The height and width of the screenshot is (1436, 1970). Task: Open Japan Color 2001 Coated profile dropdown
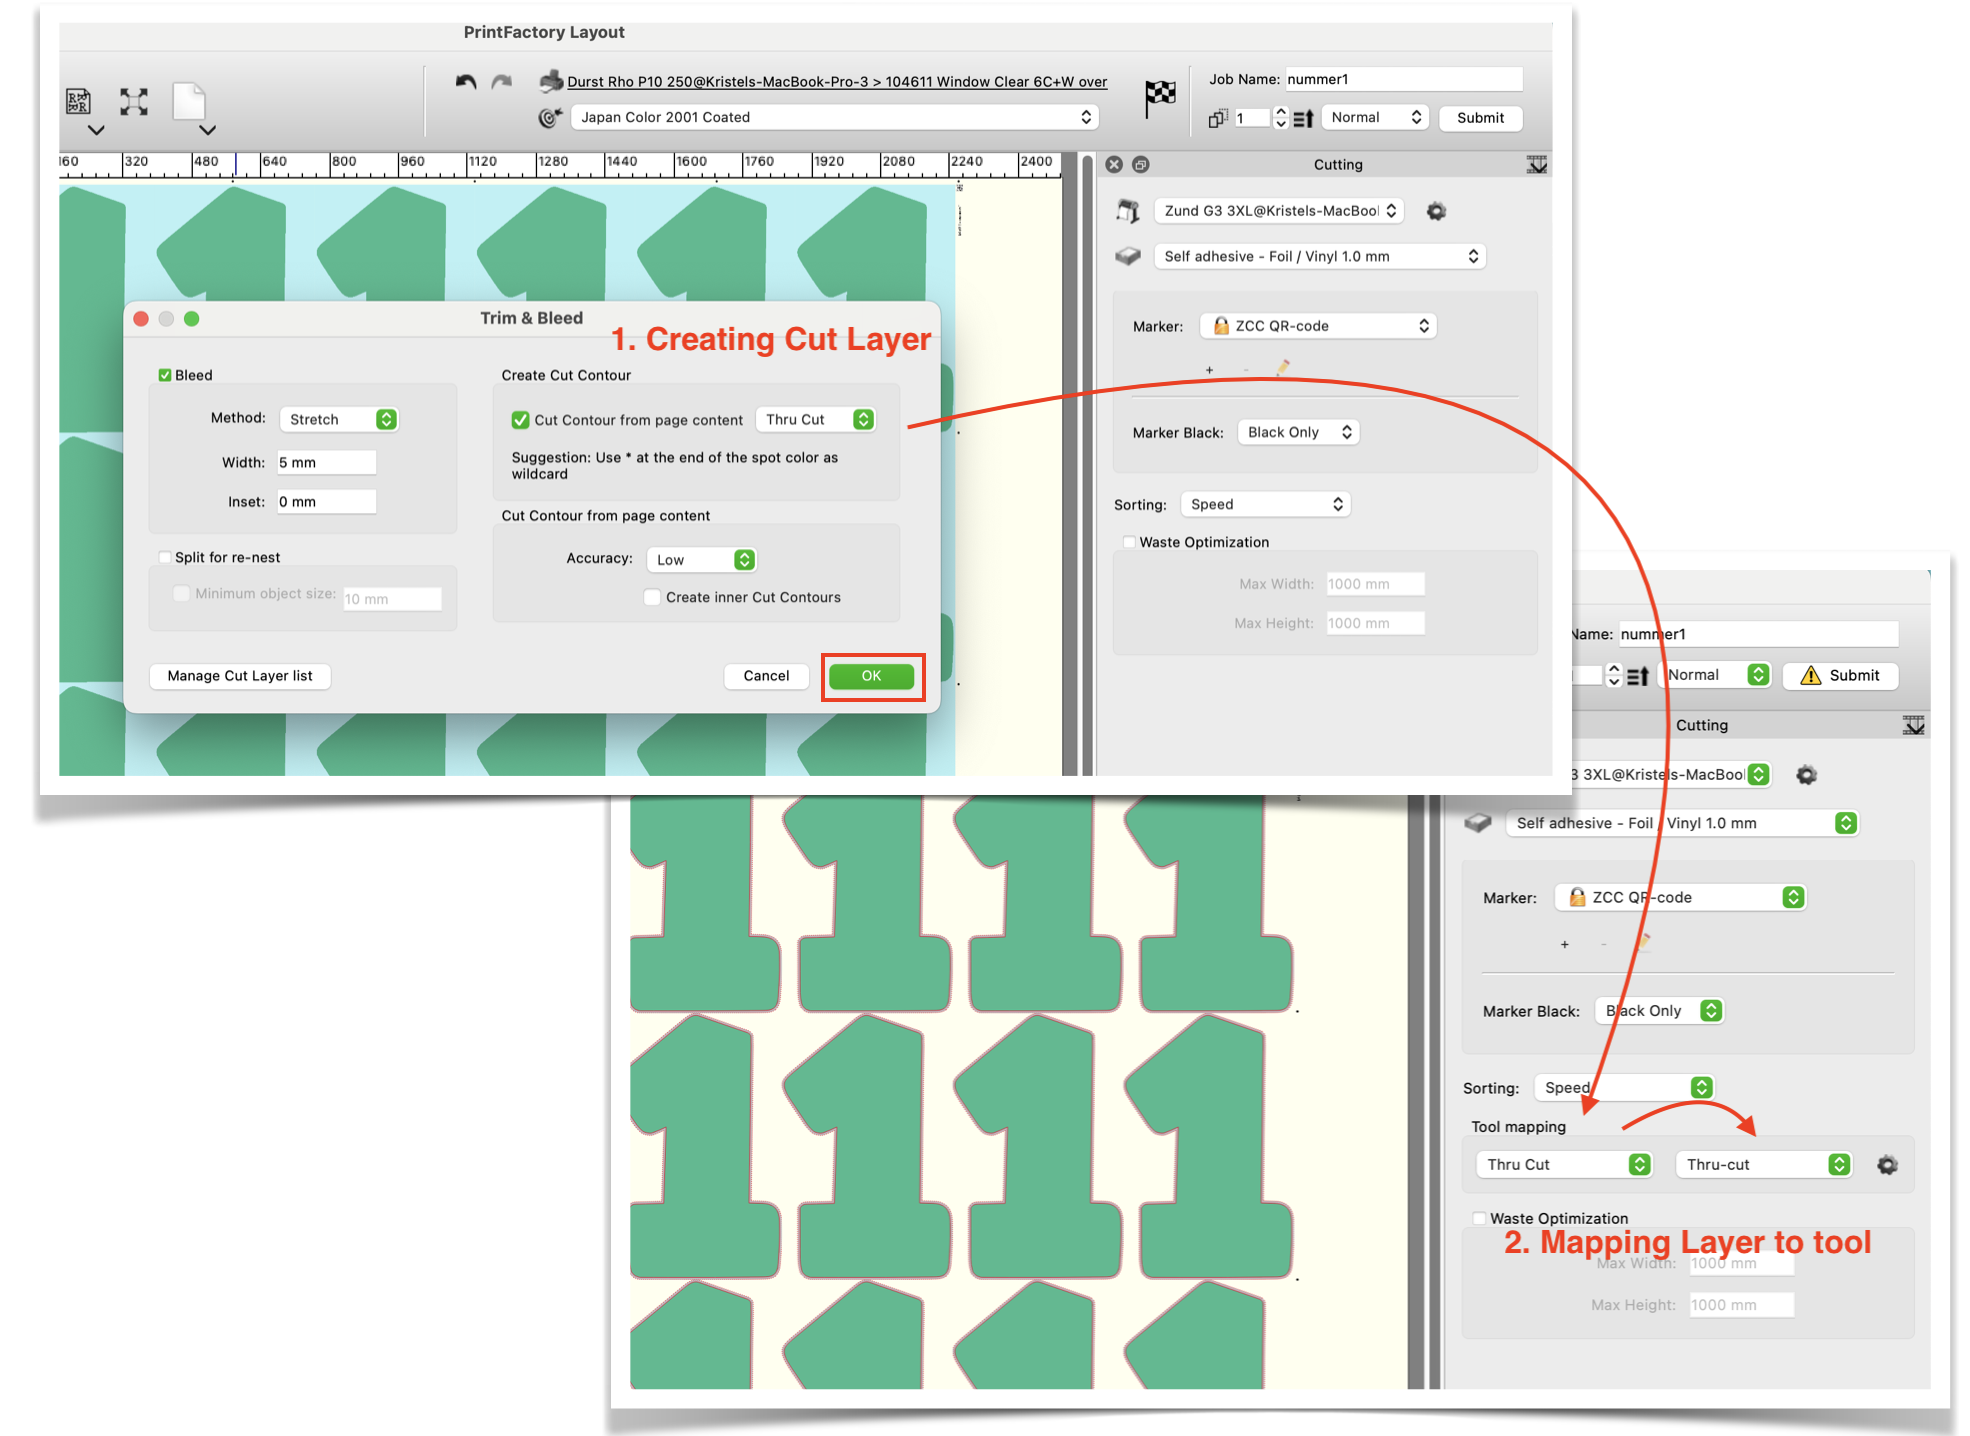(834, 117)
